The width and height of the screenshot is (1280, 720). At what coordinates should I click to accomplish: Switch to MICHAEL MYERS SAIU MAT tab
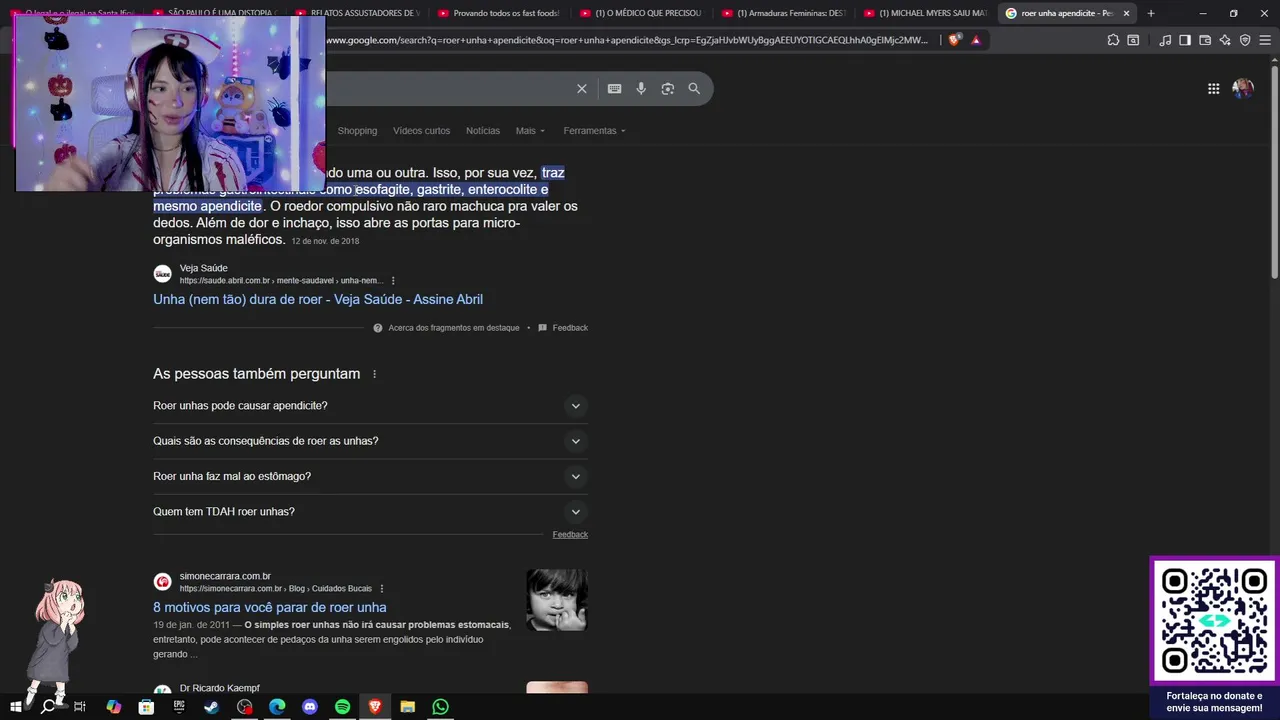tap(925, 13)
